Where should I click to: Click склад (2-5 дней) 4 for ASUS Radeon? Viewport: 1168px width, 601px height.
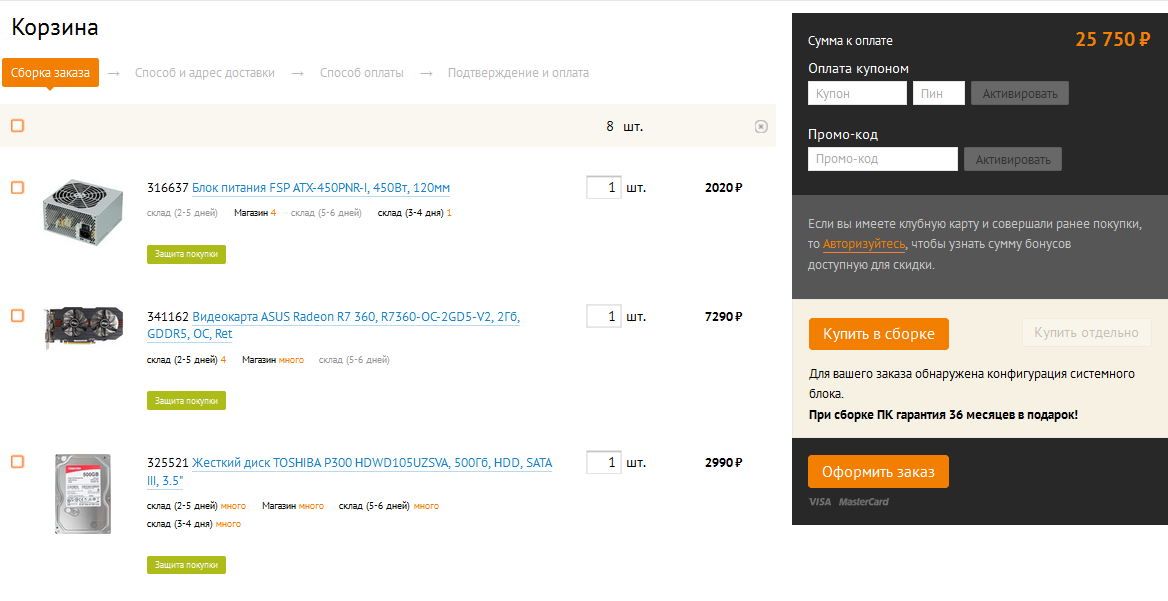[187, 360]
